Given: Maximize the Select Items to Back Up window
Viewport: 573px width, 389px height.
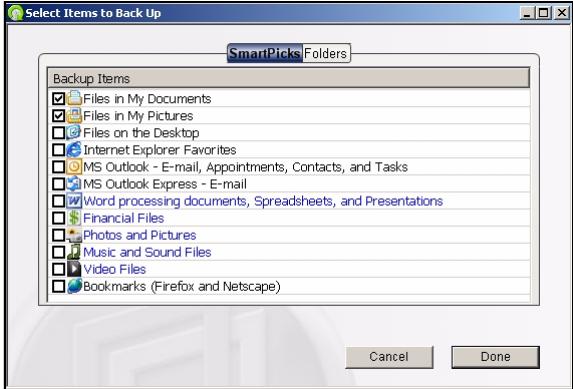Looking at the screenshot, I should pos(544,13).
